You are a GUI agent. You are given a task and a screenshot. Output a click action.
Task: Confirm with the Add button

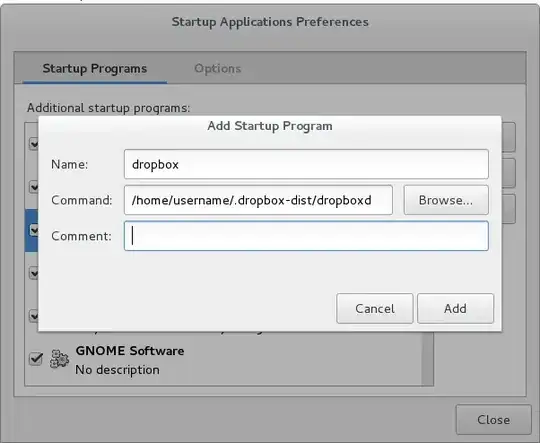click(455, 309)
